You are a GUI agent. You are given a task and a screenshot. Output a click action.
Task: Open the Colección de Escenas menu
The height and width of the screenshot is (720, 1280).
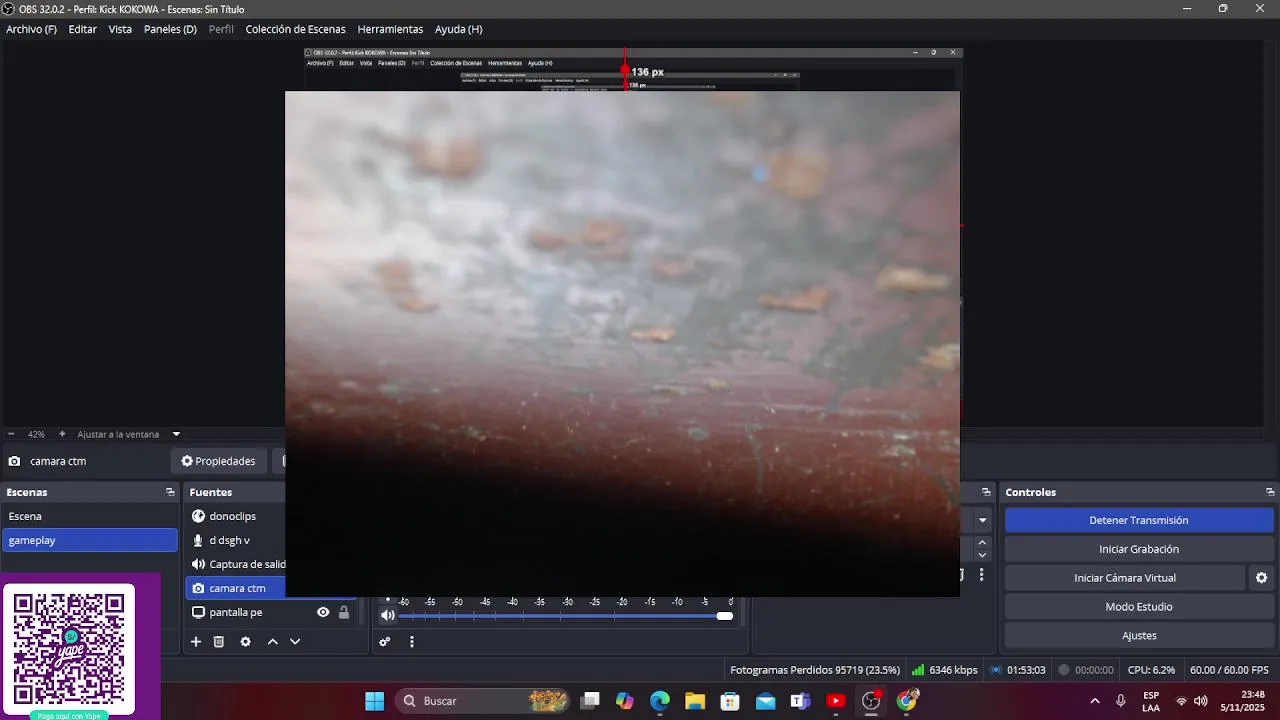click(295, 29)
